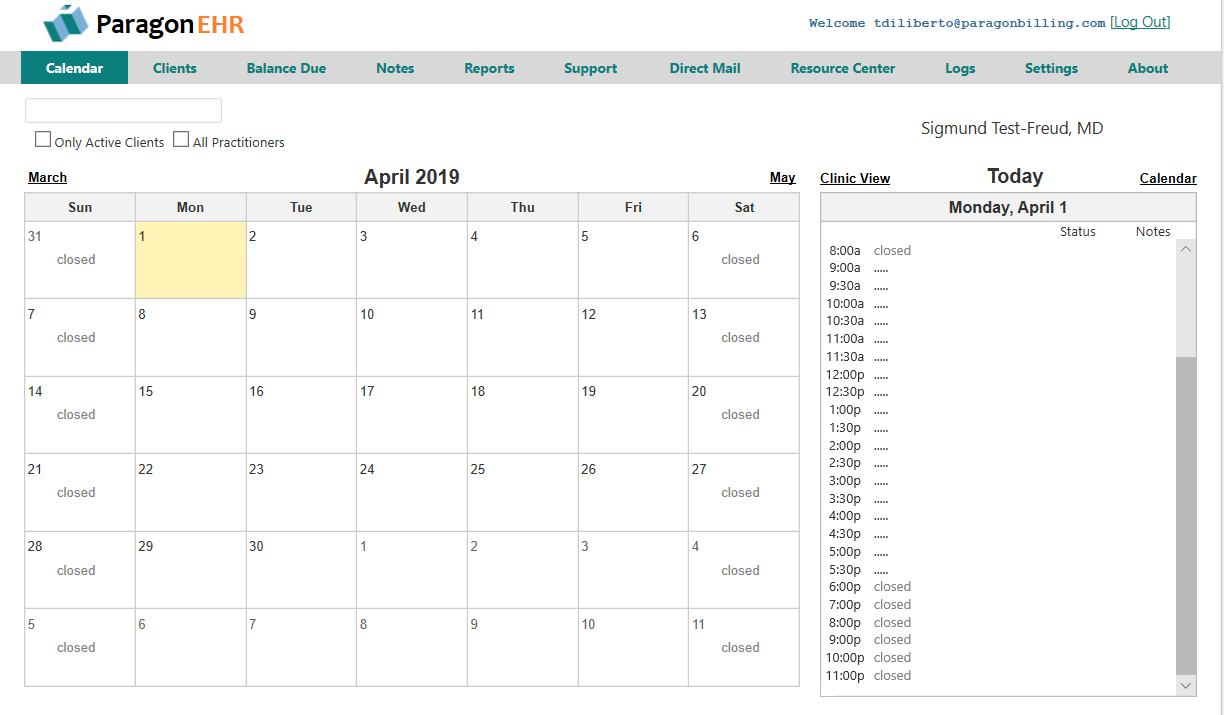Select the highlighted April 1 calendar cell
Image resolution: width=1224 pixels, height=715 pixels.
coord(190,262)
